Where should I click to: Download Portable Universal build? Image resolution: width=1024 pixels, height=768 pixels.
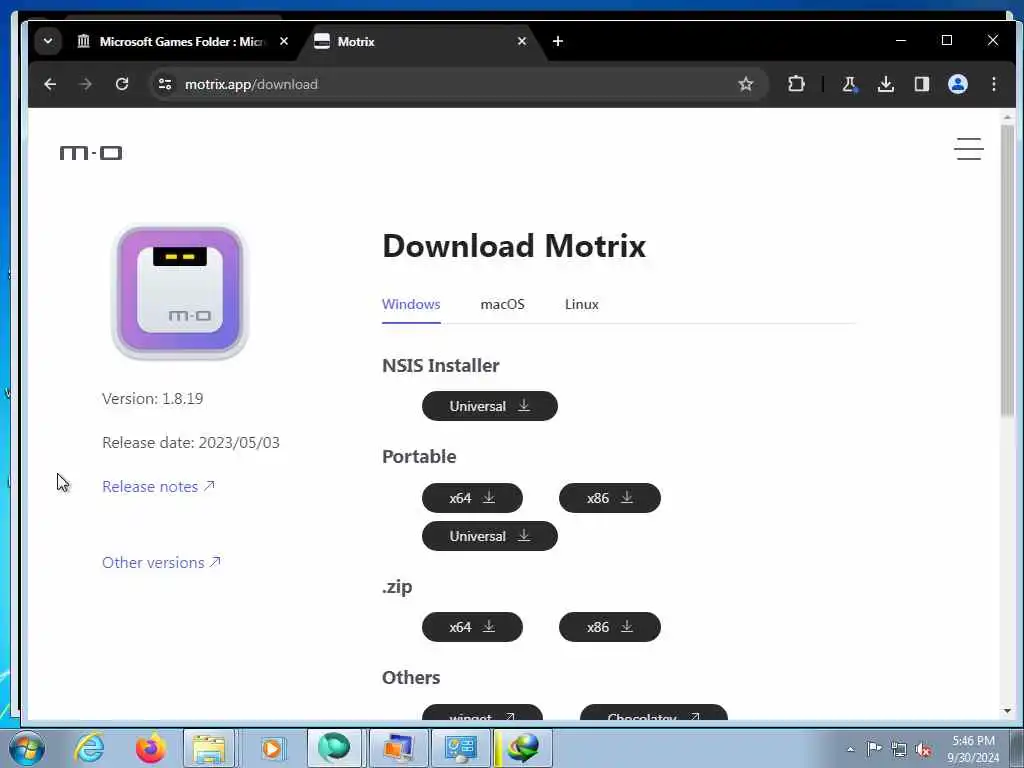490,536
